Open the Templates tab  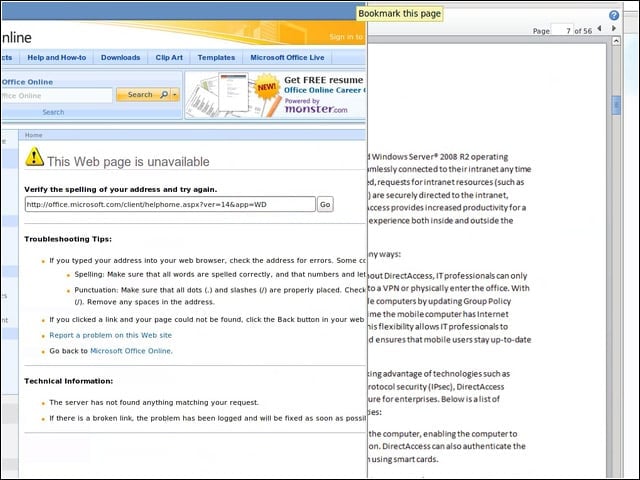216,58
